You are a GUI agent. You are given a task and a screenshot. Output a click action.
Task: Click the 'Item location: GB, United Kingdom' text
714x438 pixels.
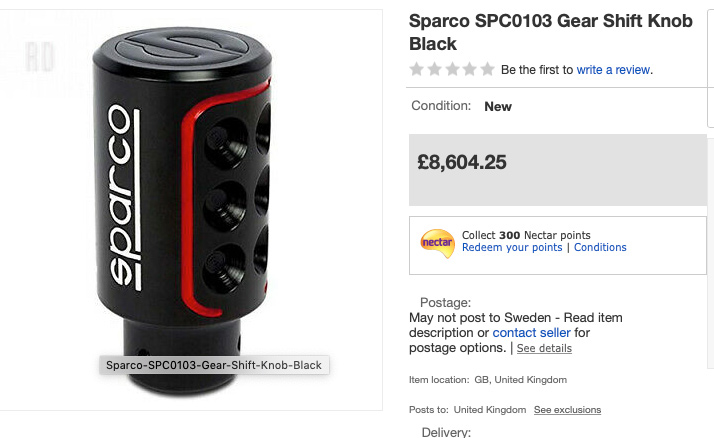488,380
